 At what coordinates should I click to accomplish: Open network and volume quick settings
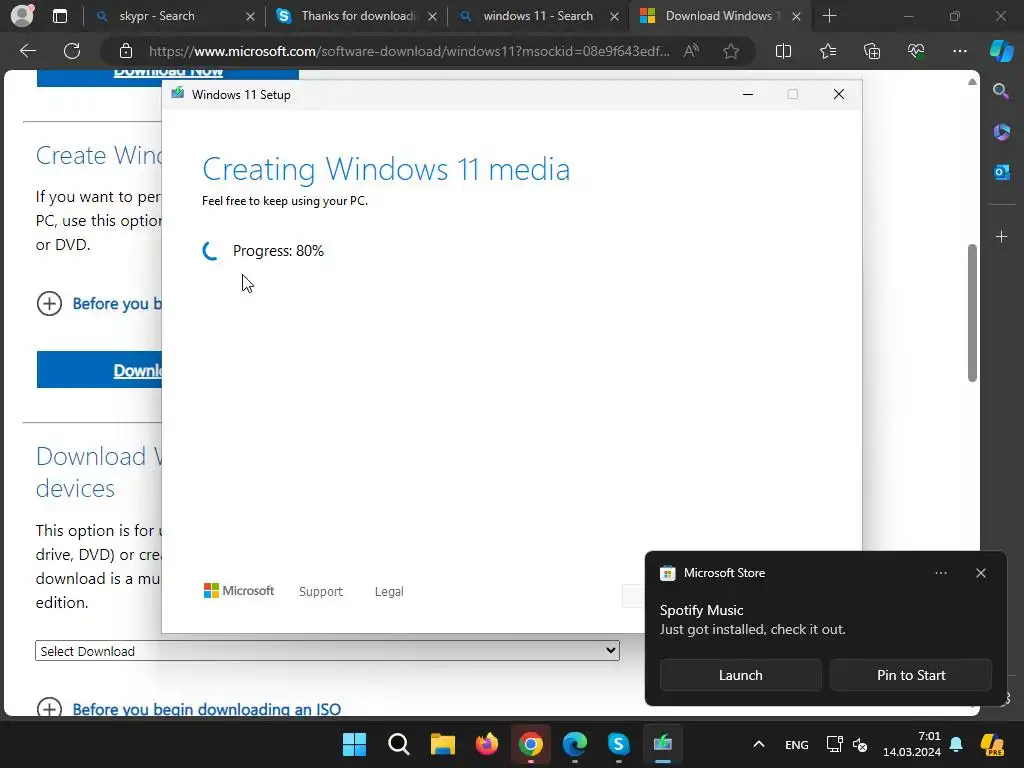click(x=846, y=744)
